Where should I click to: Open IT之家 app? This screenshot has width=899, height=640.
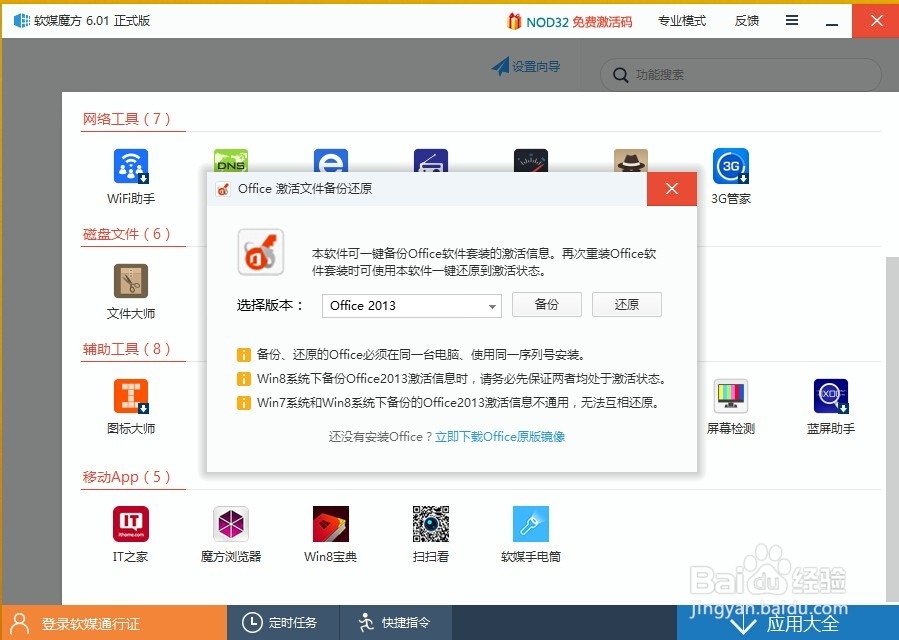(131, 534)
